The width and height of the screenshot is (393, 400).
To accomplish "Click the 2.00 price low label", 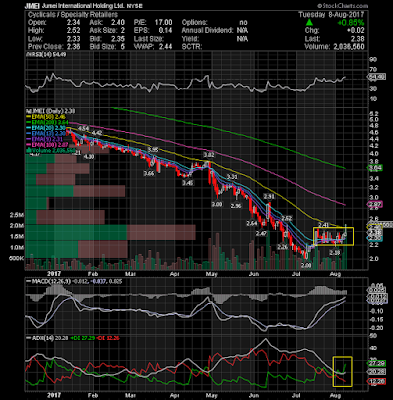I will point(306,266).
